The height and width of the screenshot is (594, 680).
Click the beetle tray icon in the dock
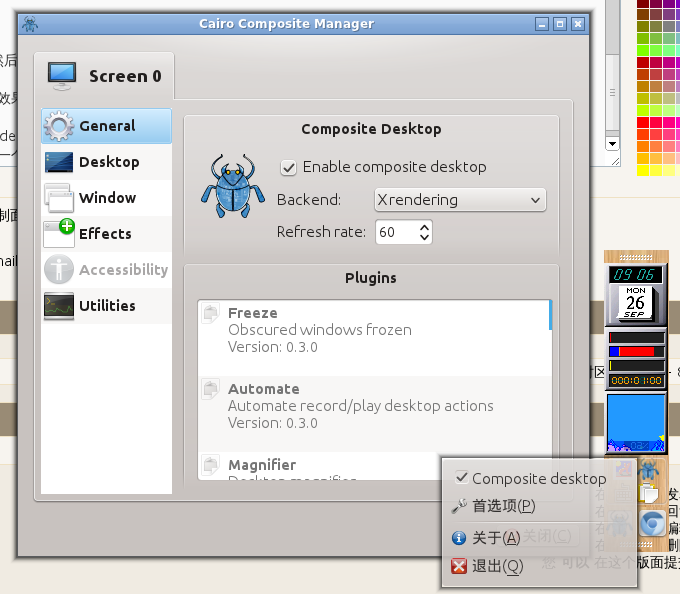[x=648, y=470]
